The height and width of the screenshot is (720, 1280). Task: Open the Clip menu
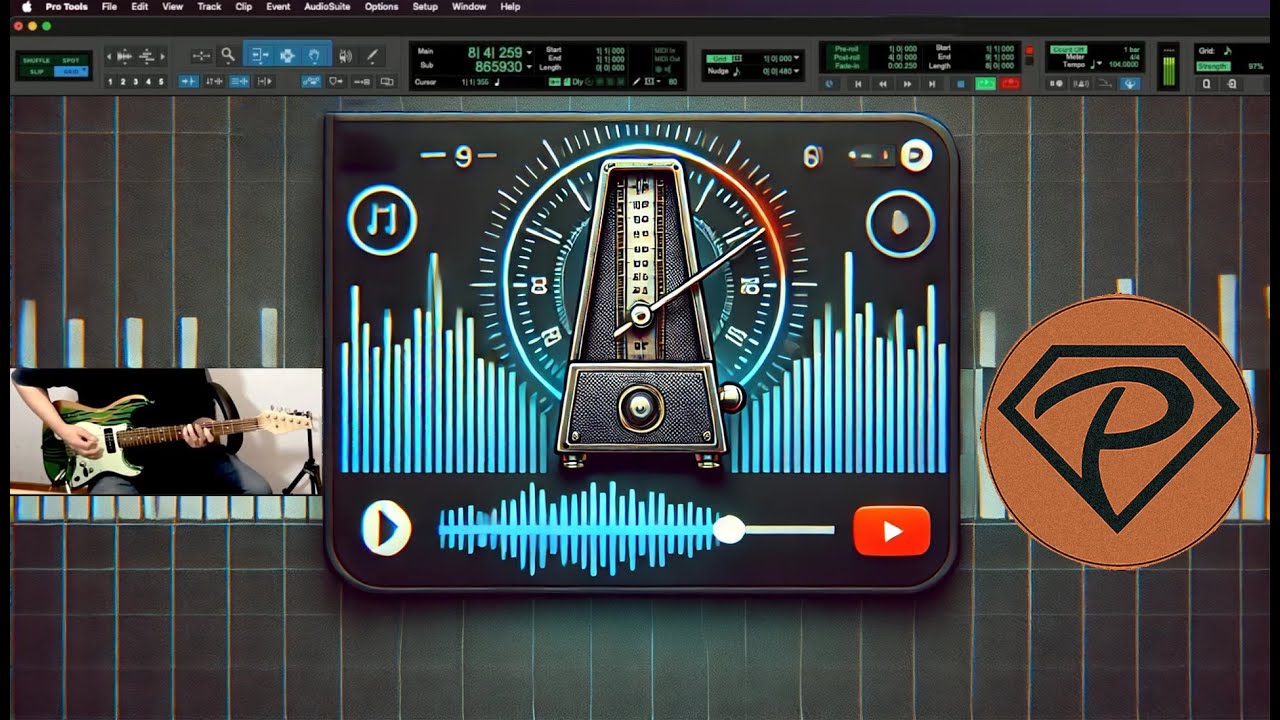(244, 6)
